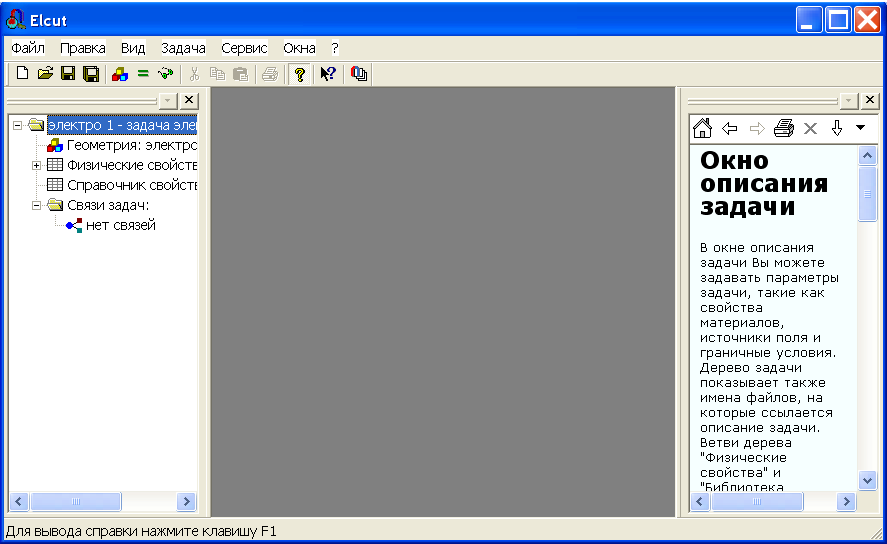The height and width of the screenshot is (544, 887).
Task: Click the help panel's right scroll arrow
Action: (x=846, y=502)
